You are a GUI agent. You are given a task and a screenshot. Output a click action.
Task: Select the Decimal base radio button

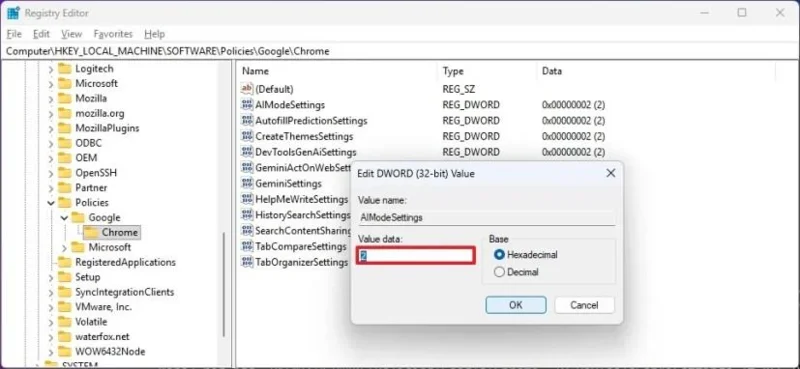[499, 272]
